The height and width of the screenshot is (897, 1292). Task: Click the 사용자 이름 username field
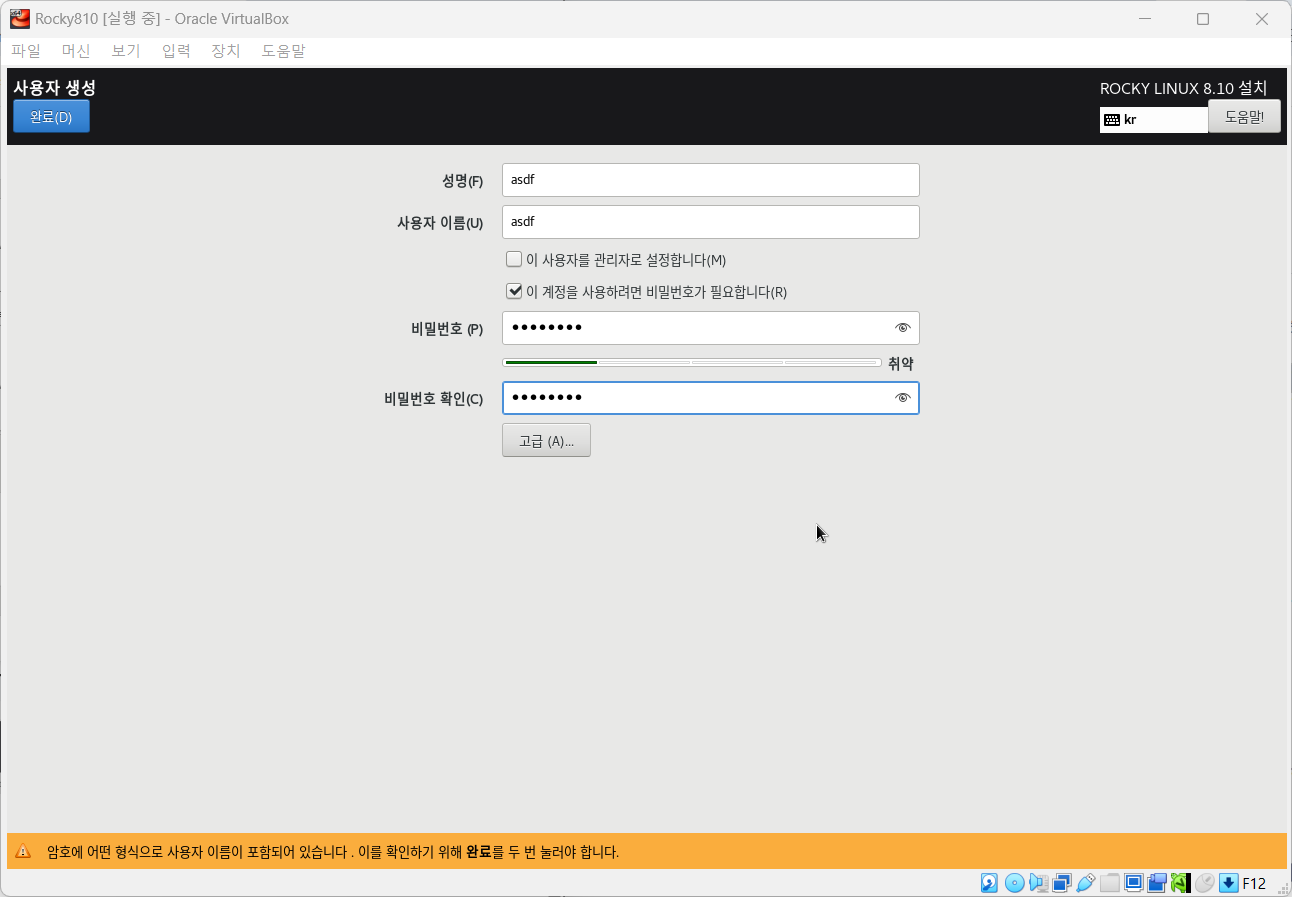(x=710, y=222)
